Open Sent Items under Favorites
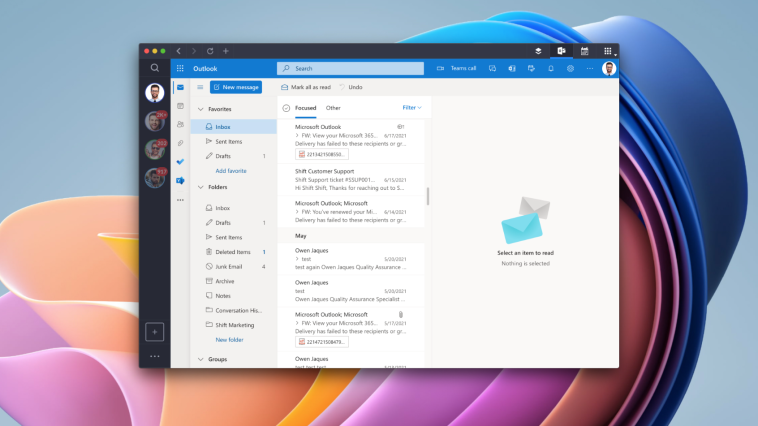 pyautogui.click(x=233, y=141)
